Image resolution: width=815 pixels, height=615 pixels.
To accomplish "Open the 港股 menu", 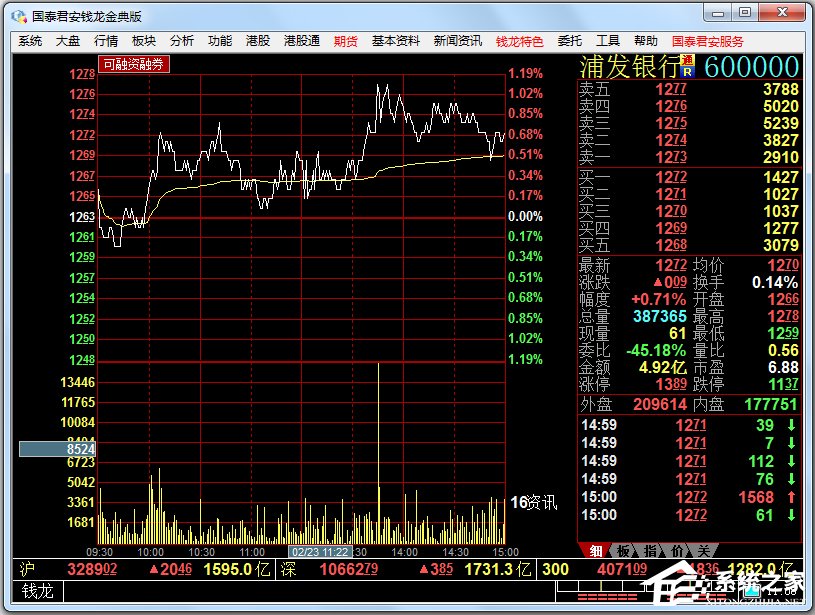I will 258,41.
